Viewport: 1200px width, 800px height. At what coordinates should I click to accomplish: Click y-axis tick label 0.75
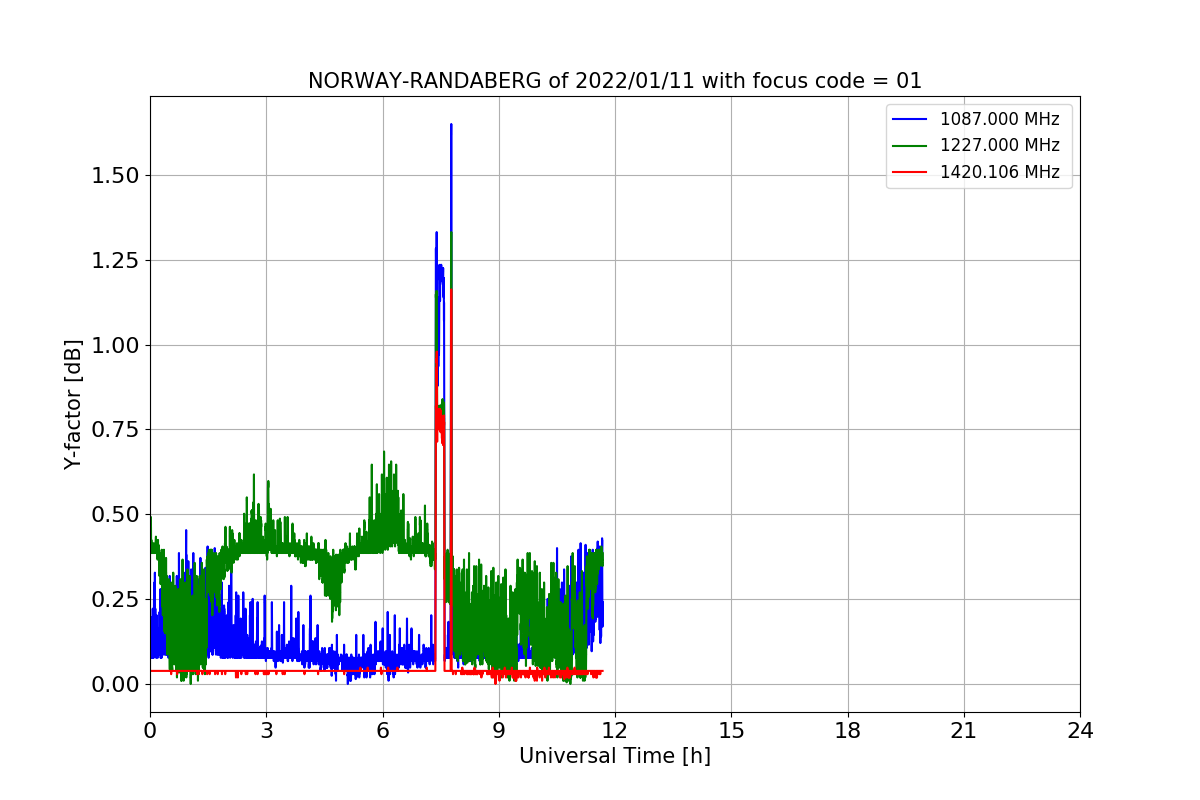tap(114, 430)
